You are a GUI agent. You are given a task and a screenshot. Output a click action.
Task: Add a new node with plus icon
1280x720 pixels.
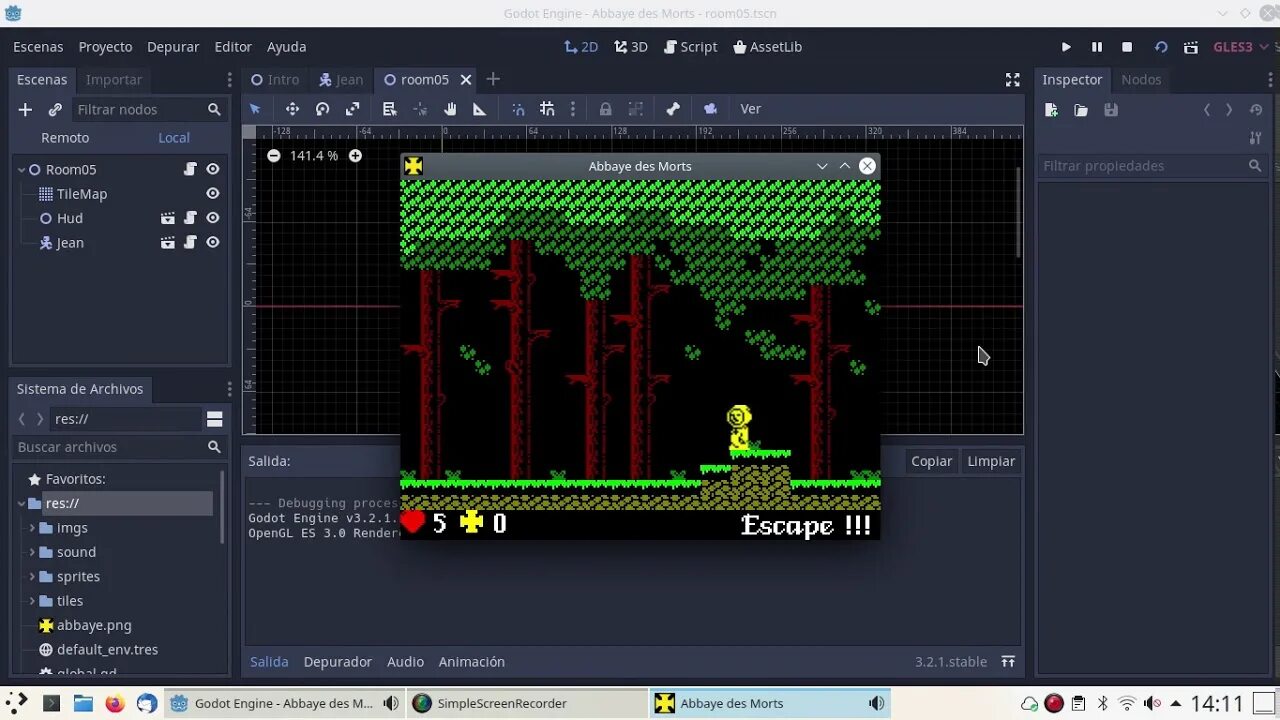25,110
